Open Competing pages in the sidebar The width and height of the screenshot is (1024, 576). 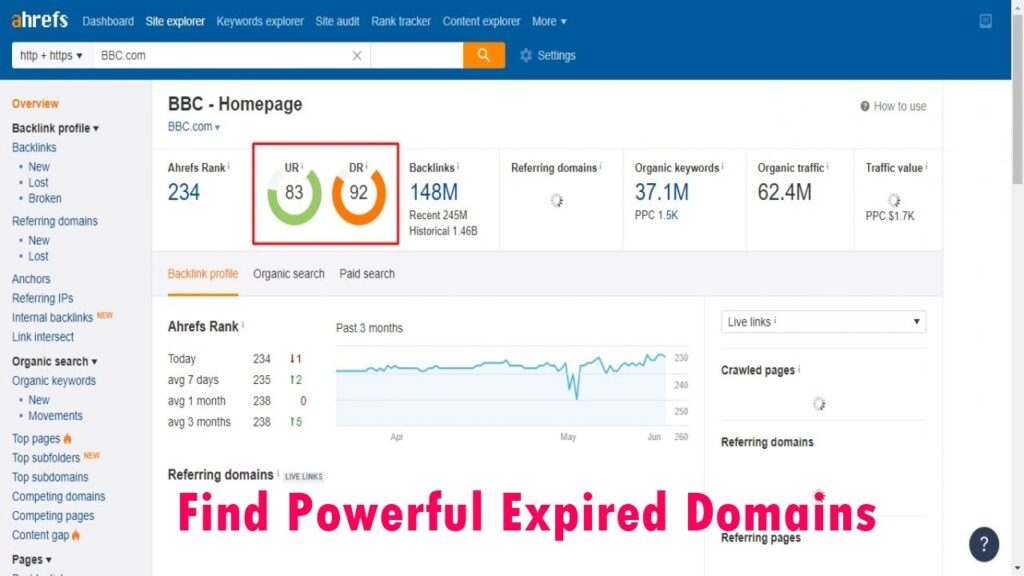click(x=53, y=516)
